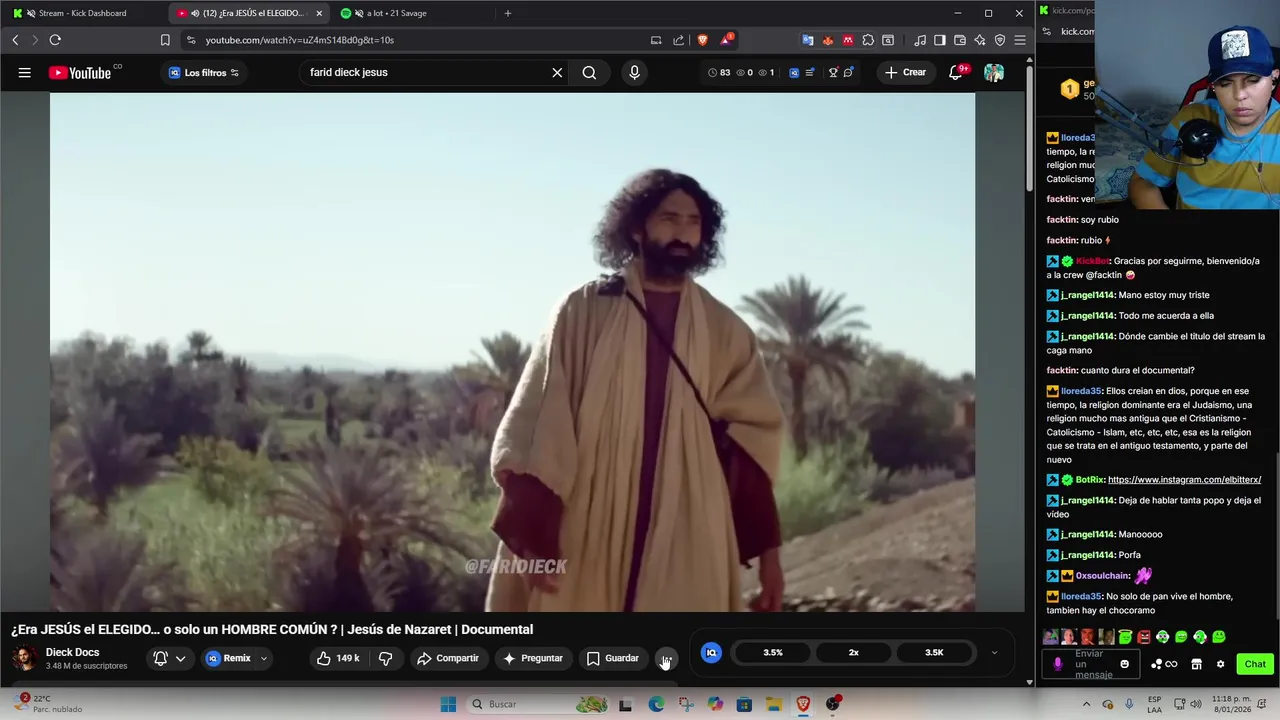Open the vidIQ trophy icon

(833, 72)
